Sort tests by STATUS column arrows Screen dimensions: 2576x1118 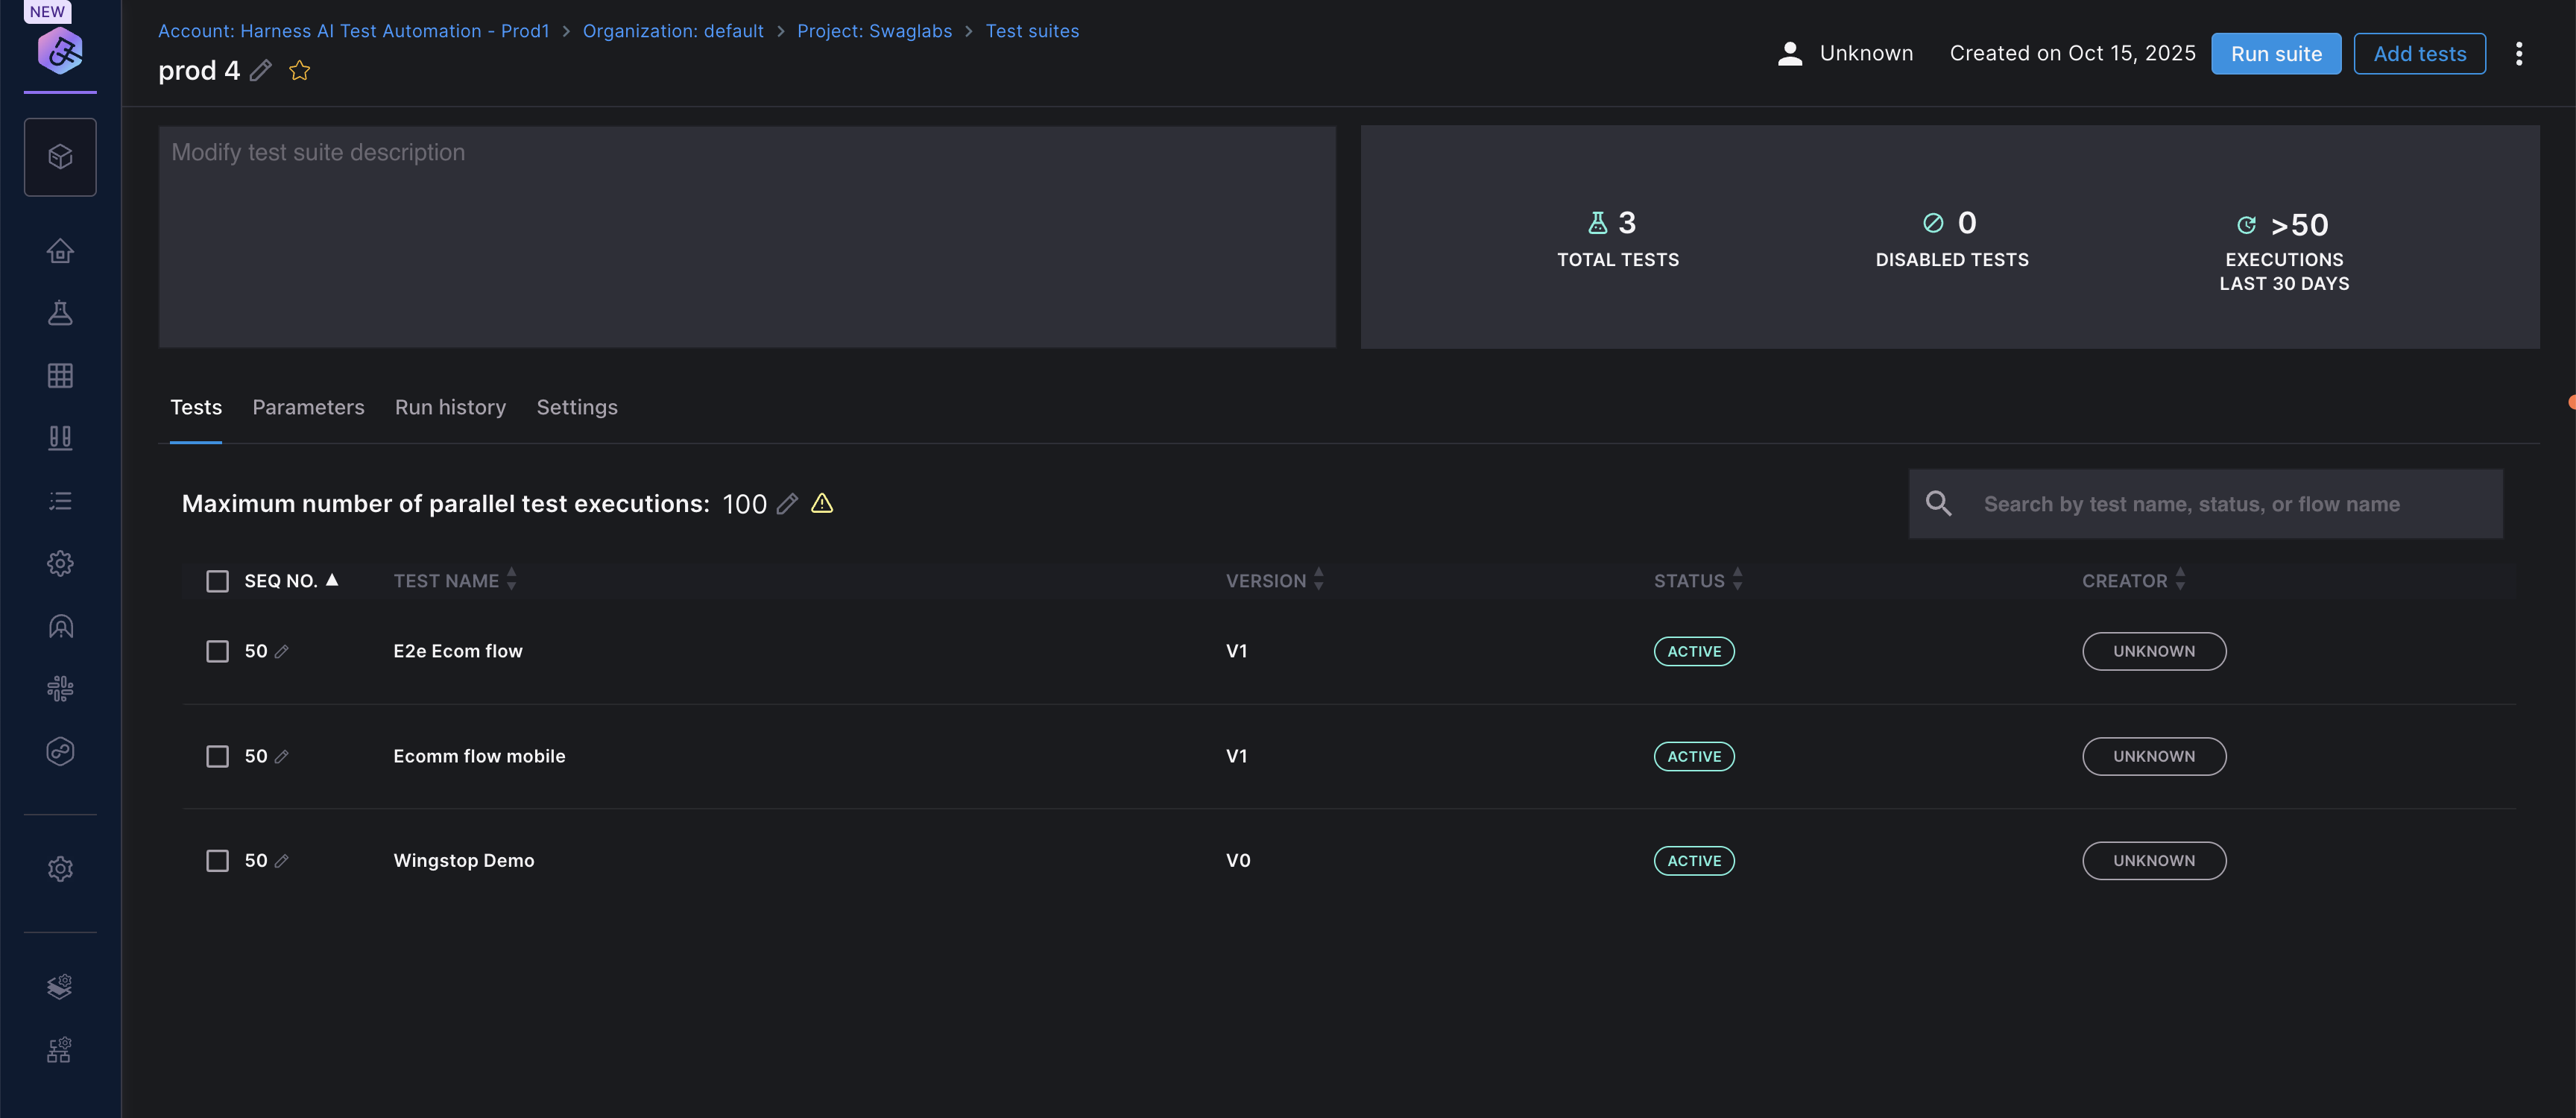(1737, 580)
